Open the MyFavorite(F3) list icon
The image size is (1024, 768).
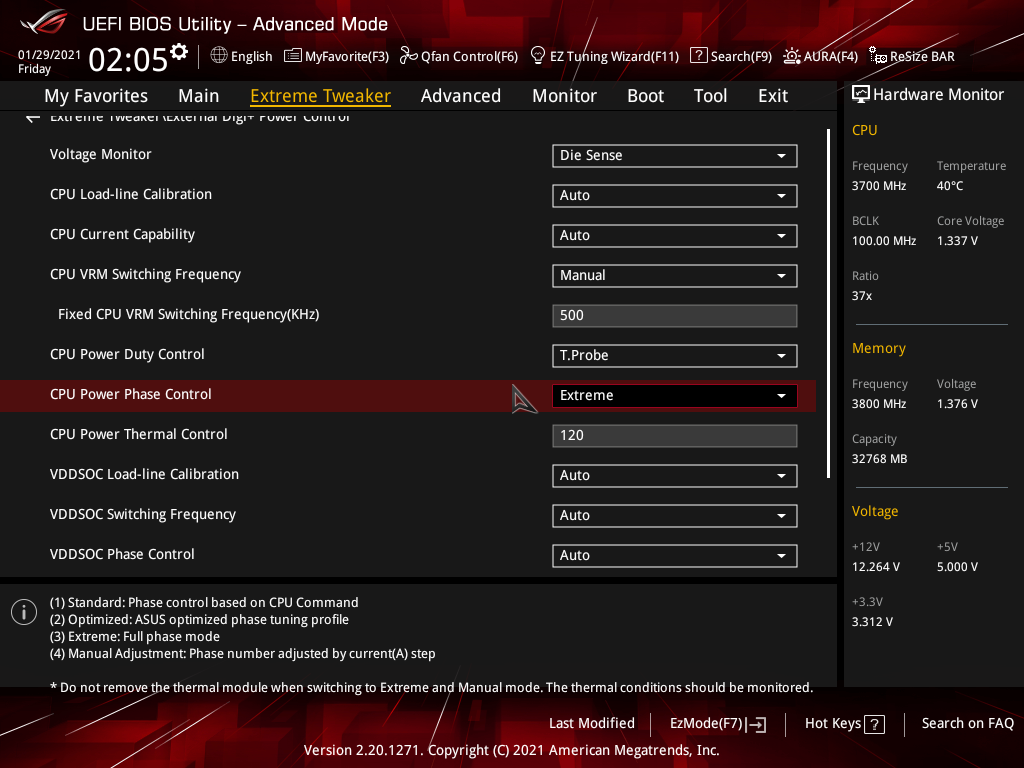click(293, 56)
